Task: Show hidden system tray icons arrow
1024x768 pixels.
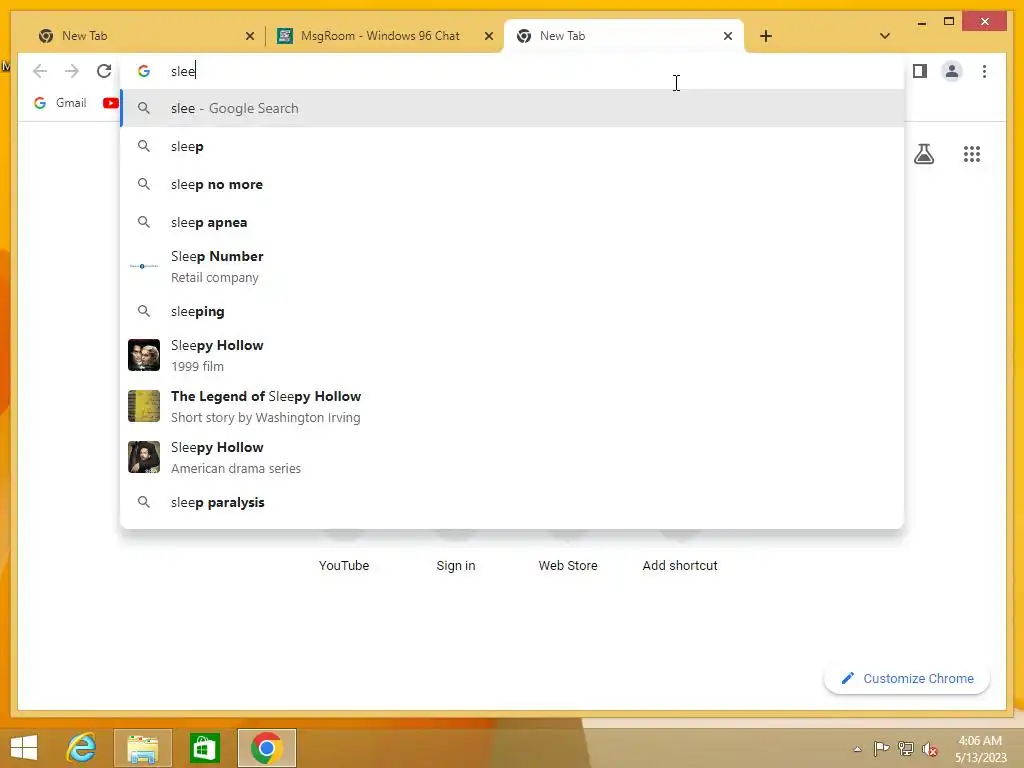Action: (857, 749)
